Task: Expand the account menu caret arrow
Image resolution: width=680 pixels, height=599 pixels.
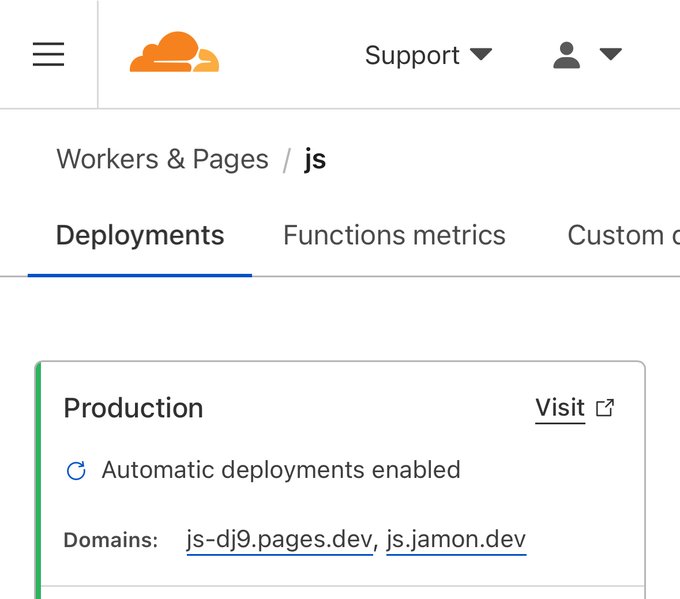Action: pyautogui.click(x=611, y=54)
